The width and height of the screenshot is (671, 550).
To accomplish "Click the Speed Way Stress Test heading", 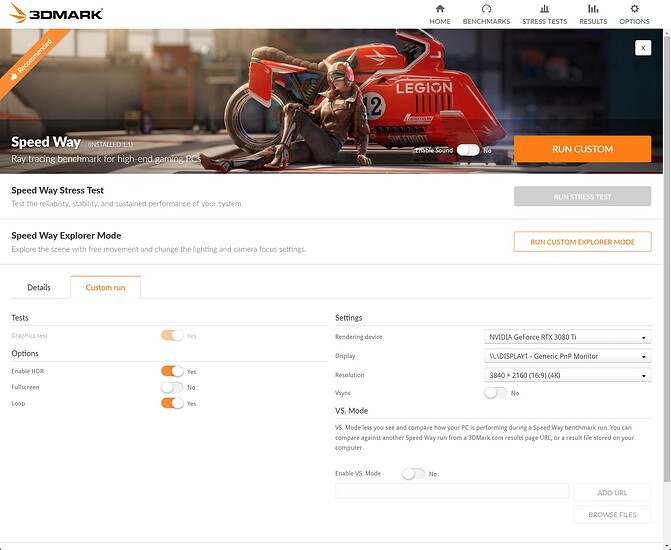I will (57, 190).
